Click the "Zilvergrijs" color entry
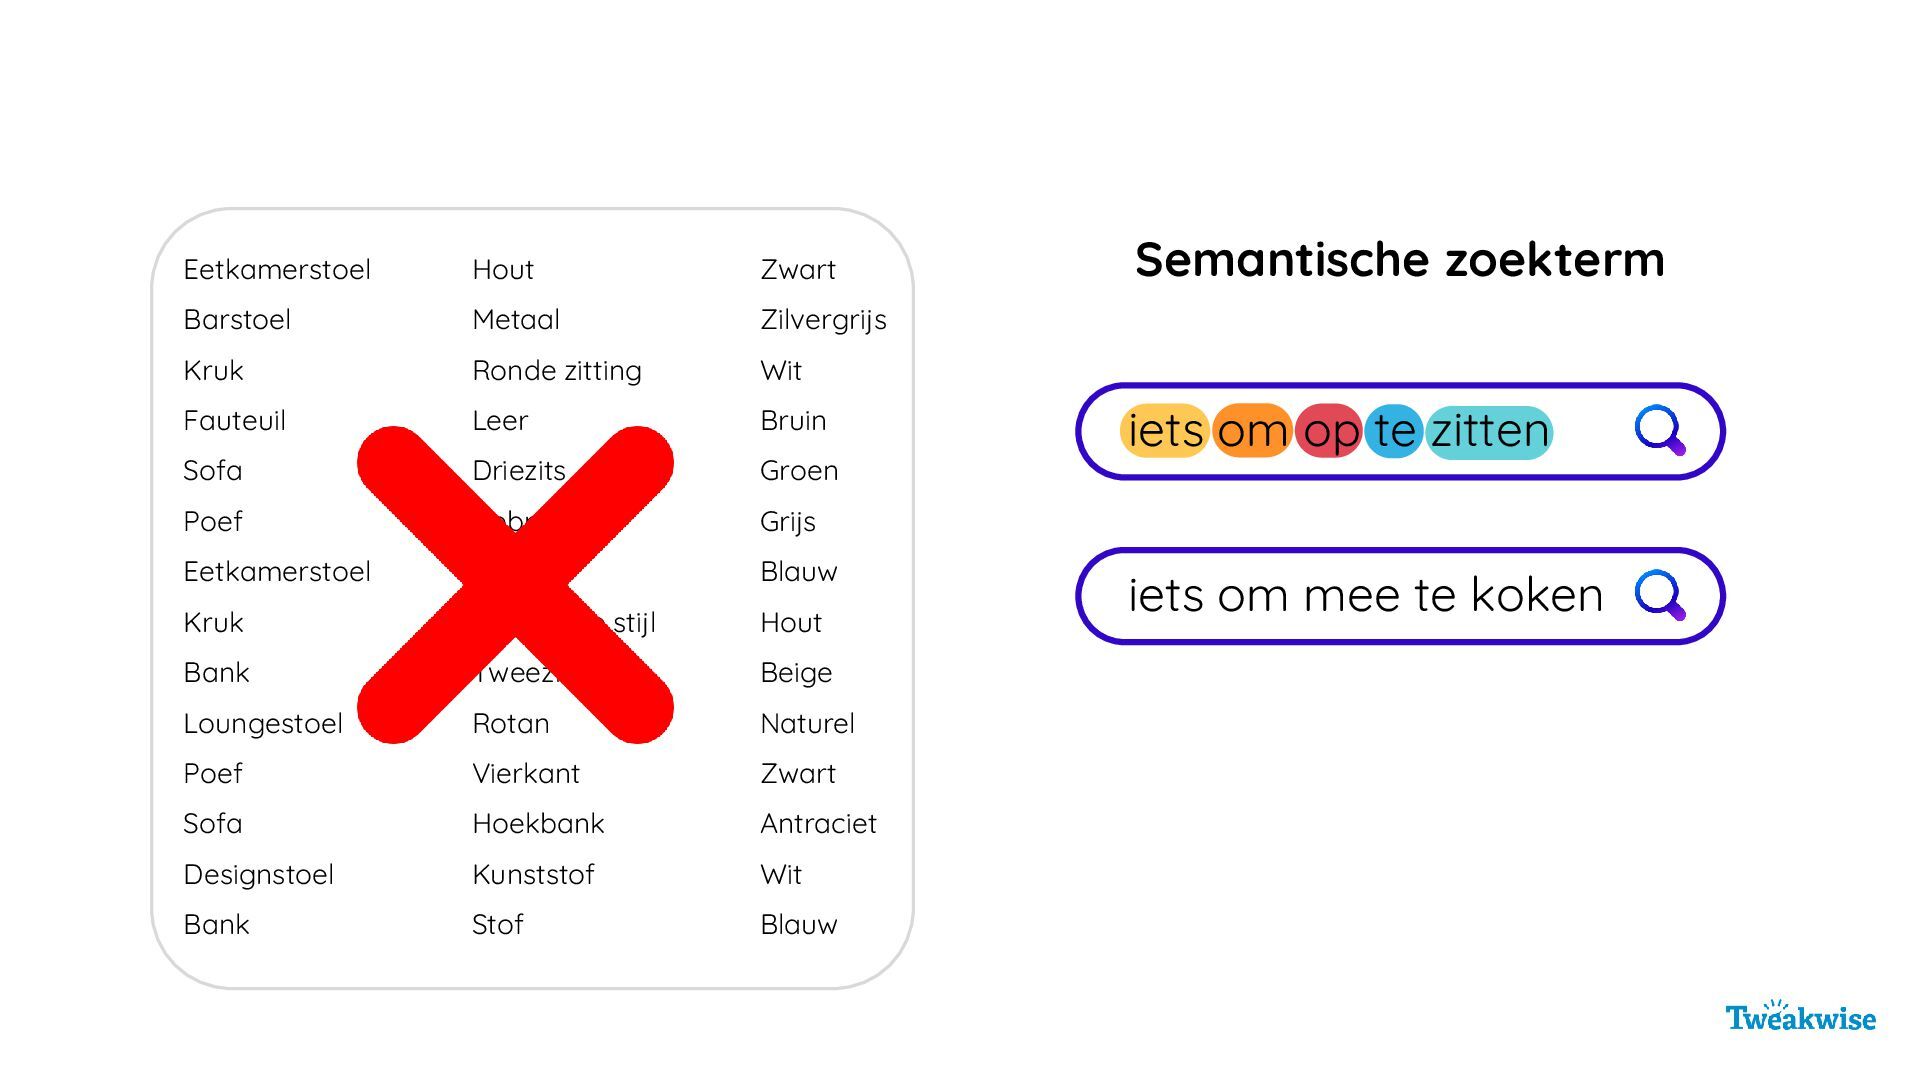The image size is (1920, 1080). [x=823, y=320]
